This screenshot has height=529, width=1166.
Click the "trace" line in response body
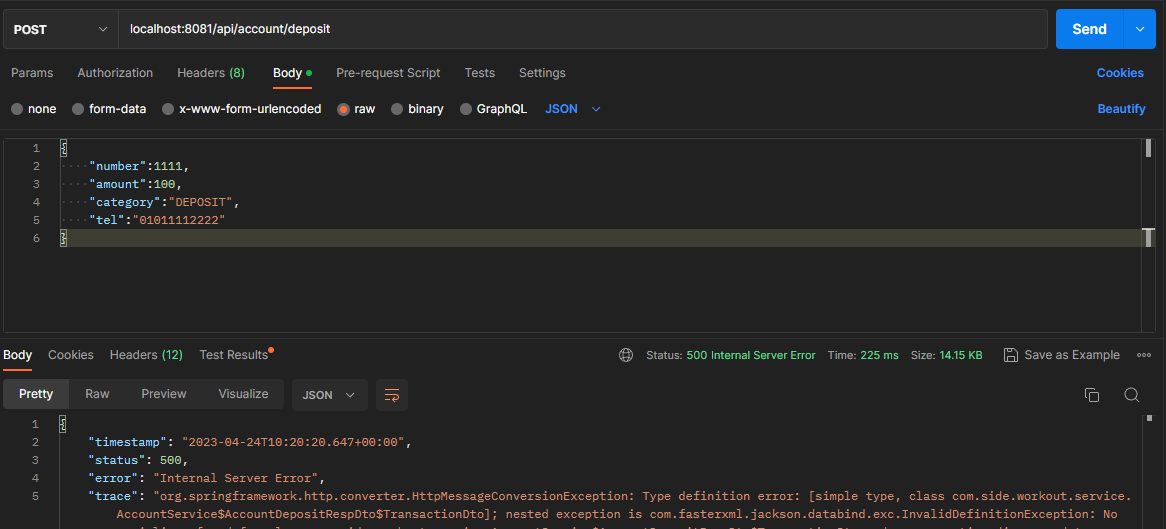tap(610, 496)
